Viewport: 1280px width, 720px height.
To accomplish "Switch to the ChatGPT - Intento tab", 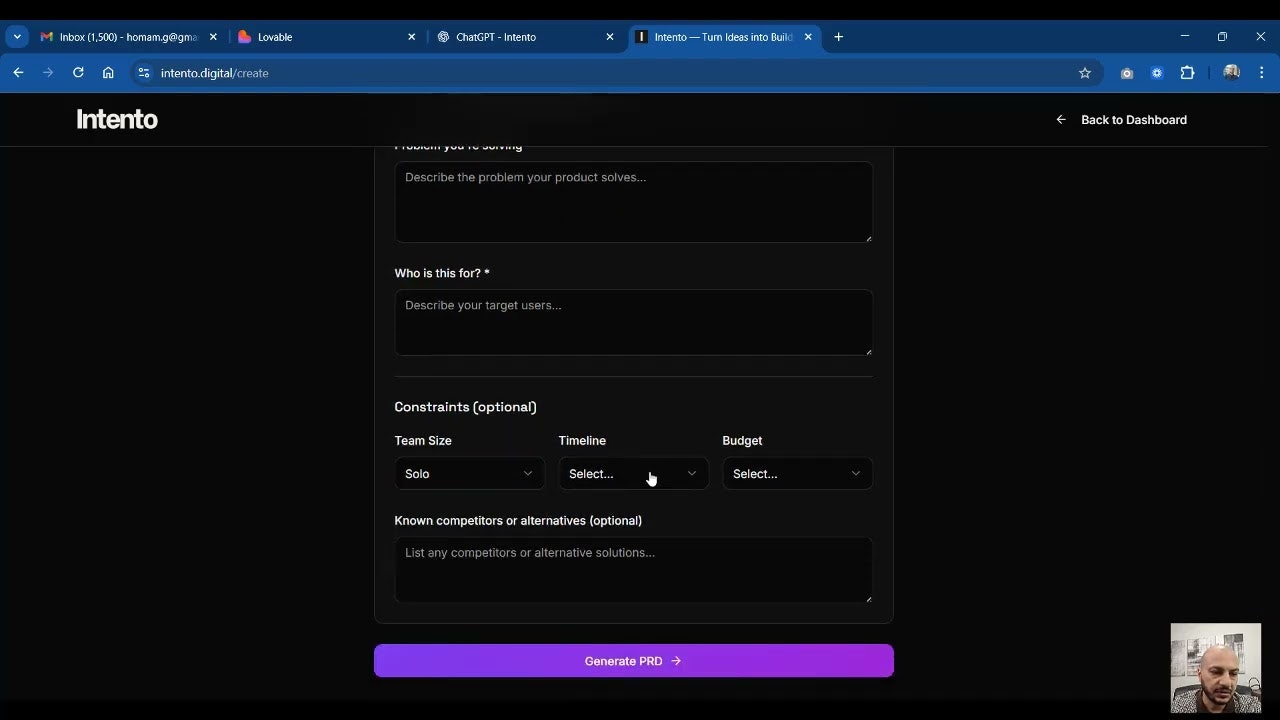I will 520,37.
